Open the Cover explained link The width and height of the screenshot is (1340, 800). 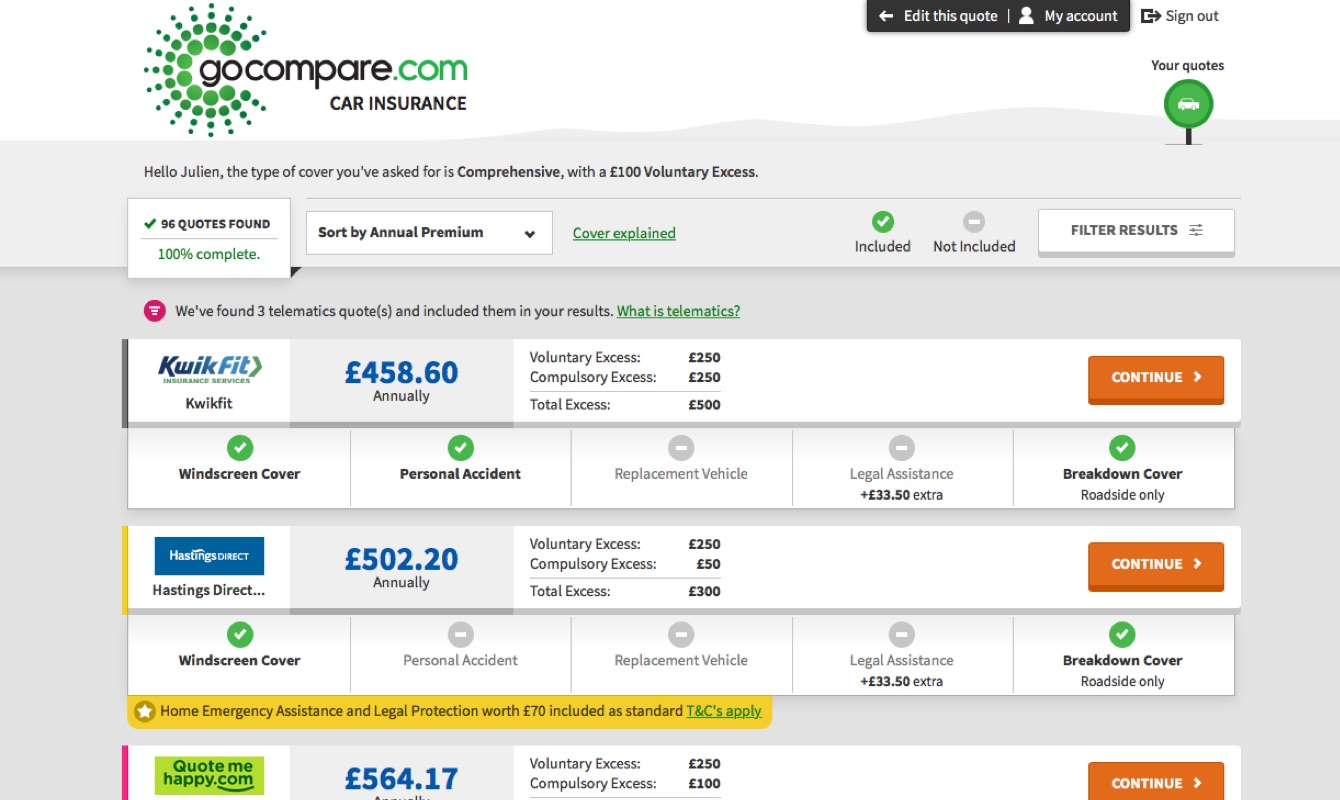[624, 233]
